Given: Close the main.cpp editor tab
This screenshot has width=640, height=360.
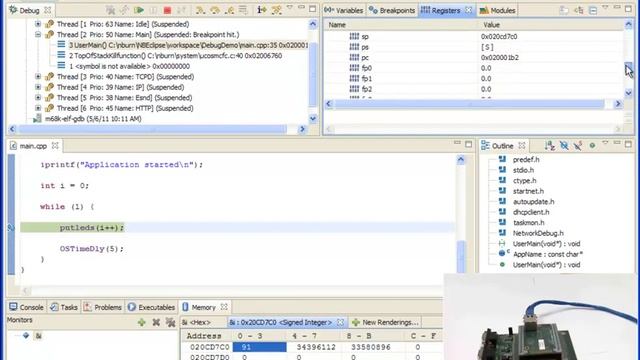Looking at the screenshot, I should pos(55,145).
